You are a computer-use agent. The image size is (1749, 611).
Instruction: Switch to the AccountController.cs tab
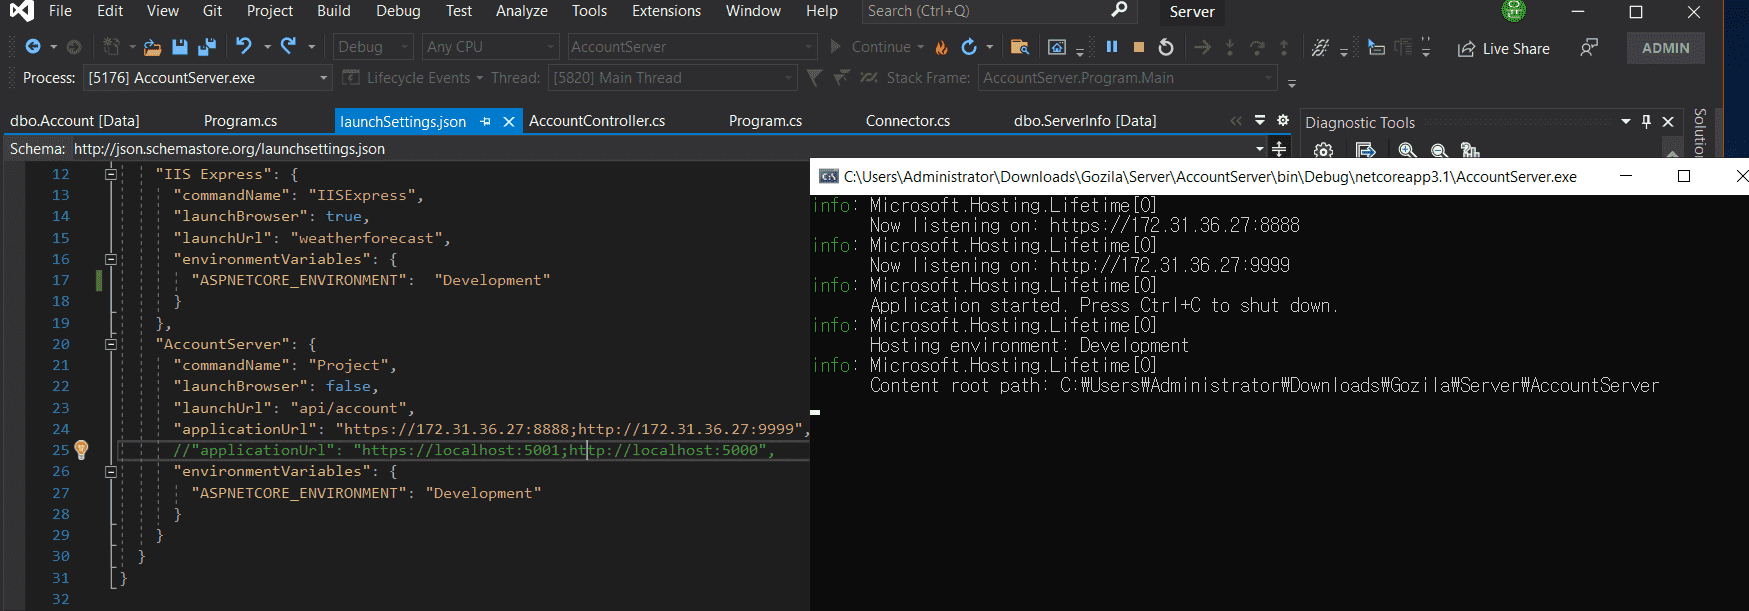597,121
